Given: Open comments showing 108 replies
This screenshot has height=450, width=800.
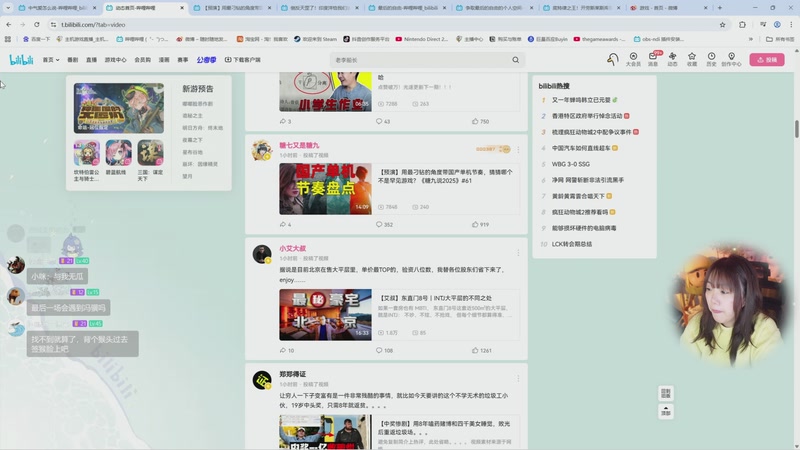Looking at the screenshot, I should (384, 351).
